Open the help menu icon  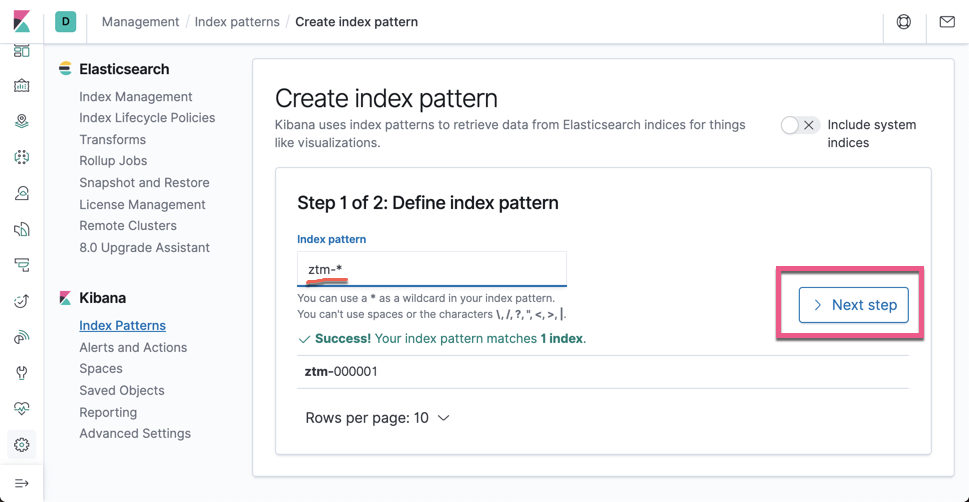point(904,21)
